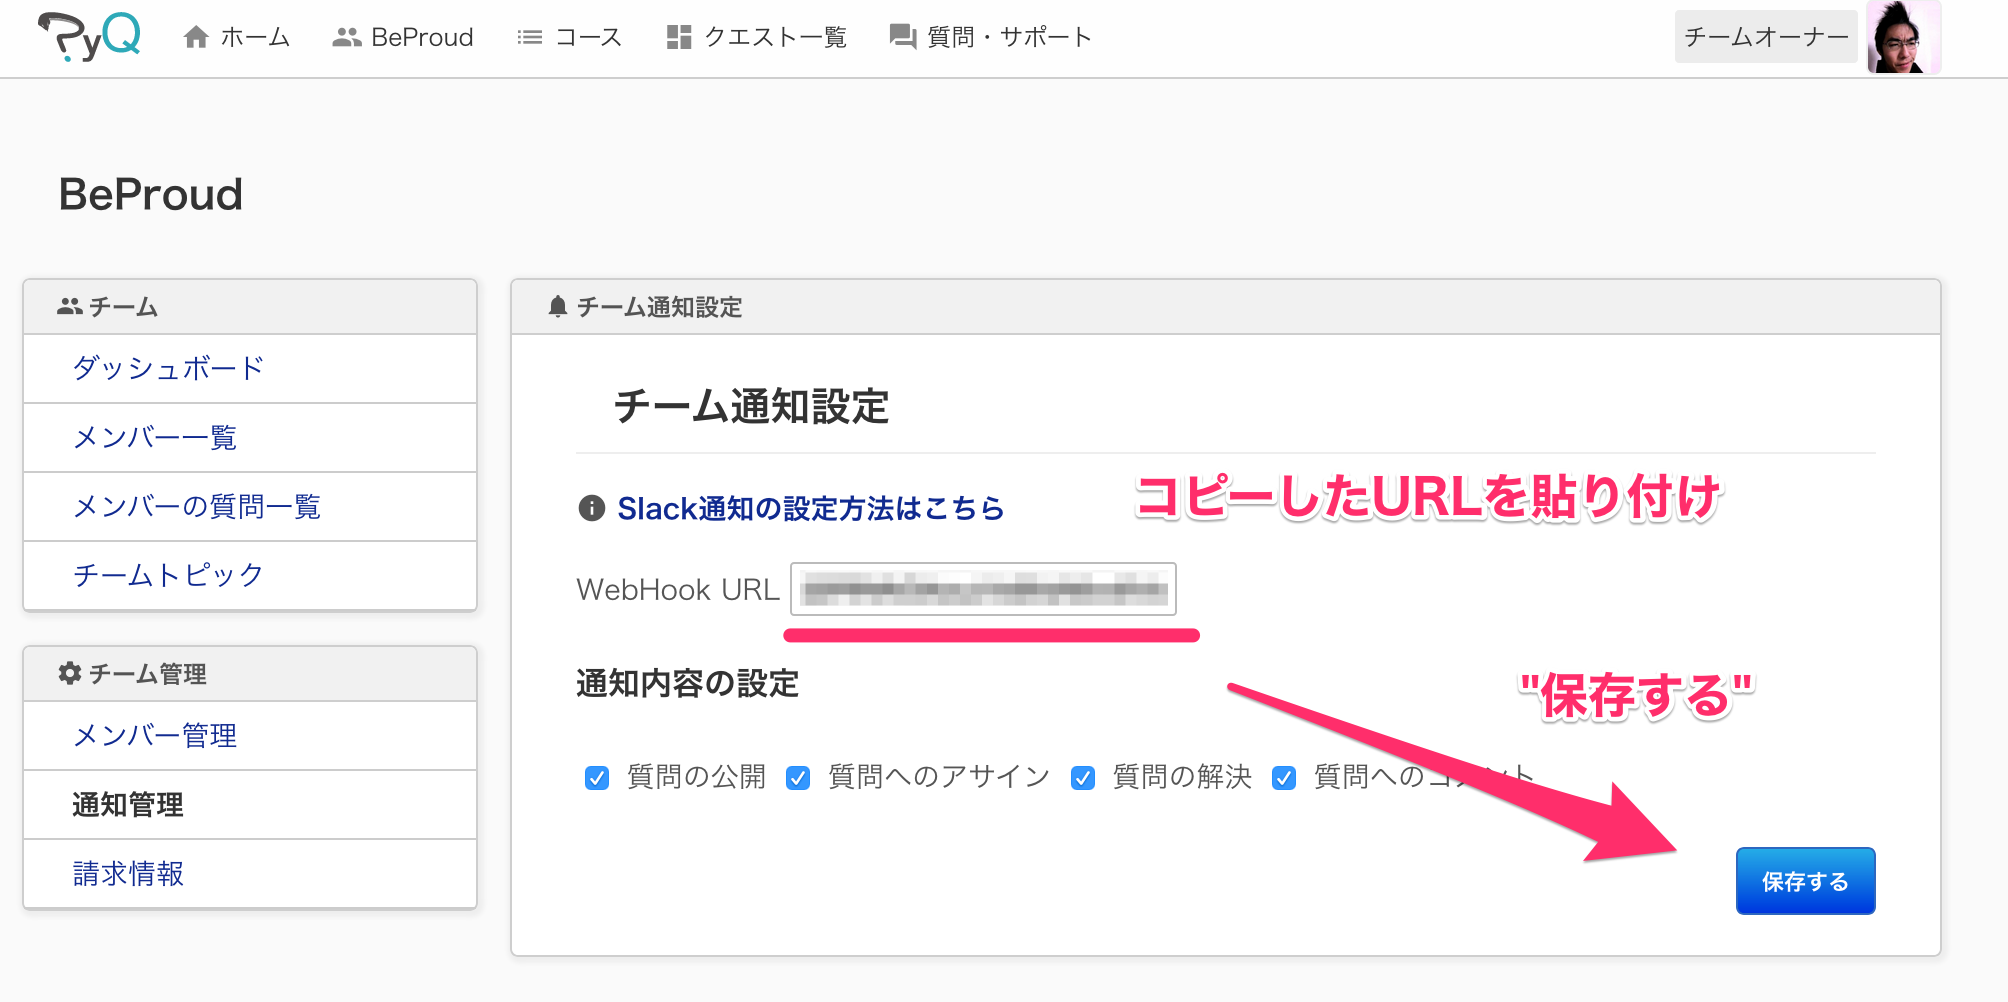Uncheck 質問の解決 checkbox
The height and width of the screenshot is (1002, 2008).
click(x=1083, y=777)
